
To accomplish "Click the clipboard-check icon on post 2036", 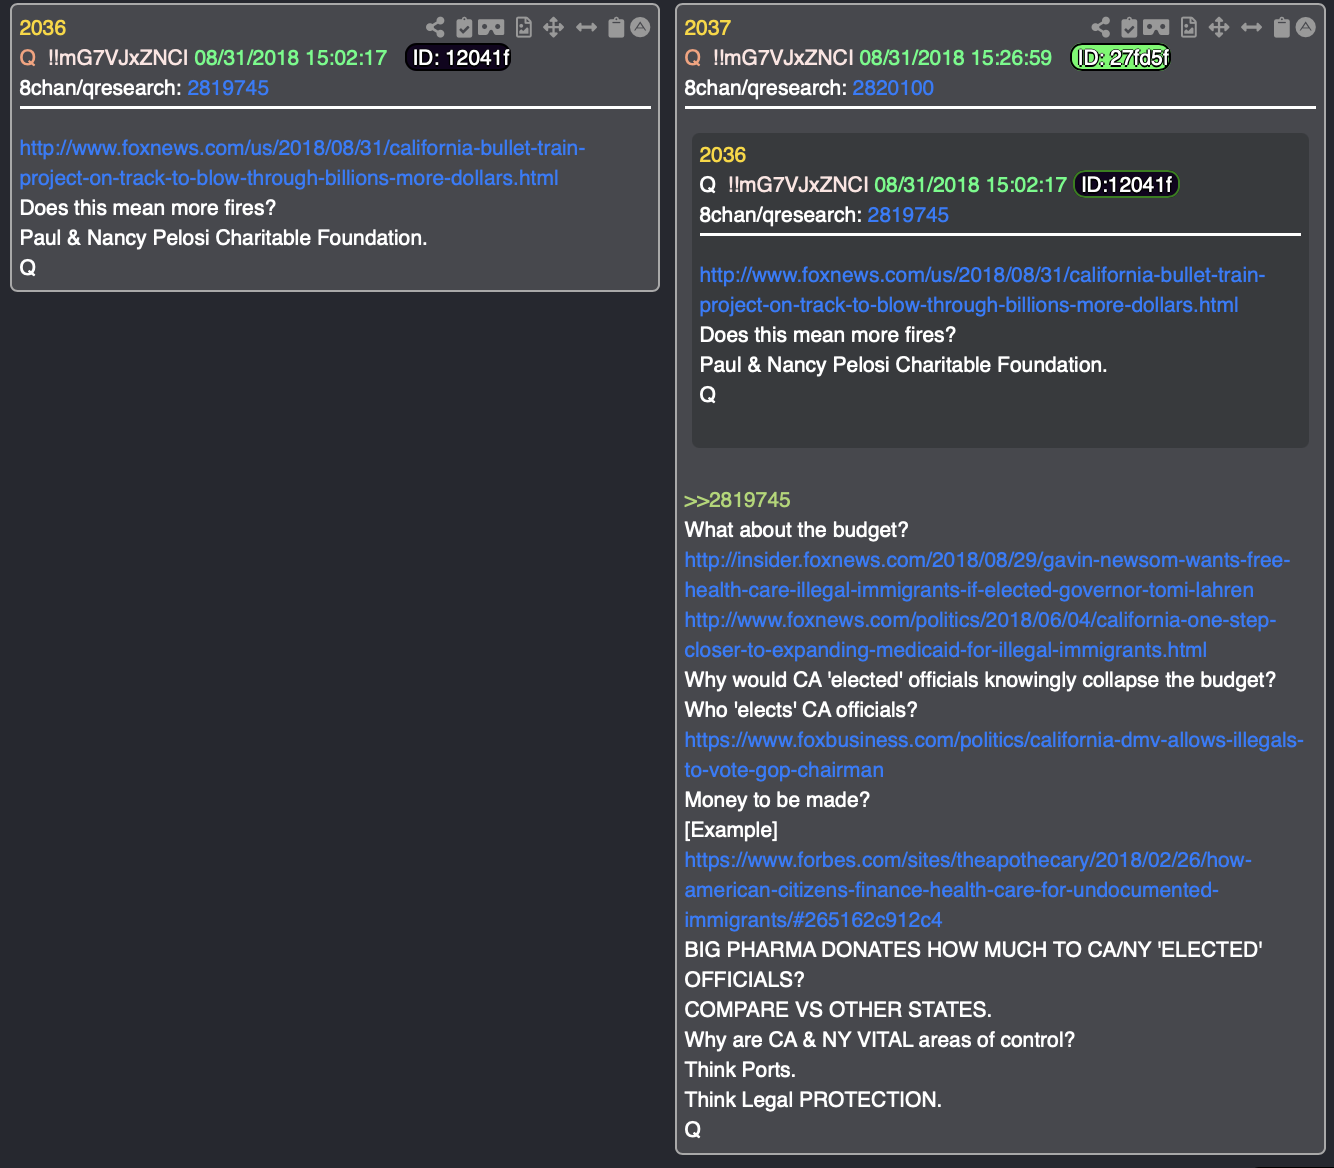I will point(464,28).
